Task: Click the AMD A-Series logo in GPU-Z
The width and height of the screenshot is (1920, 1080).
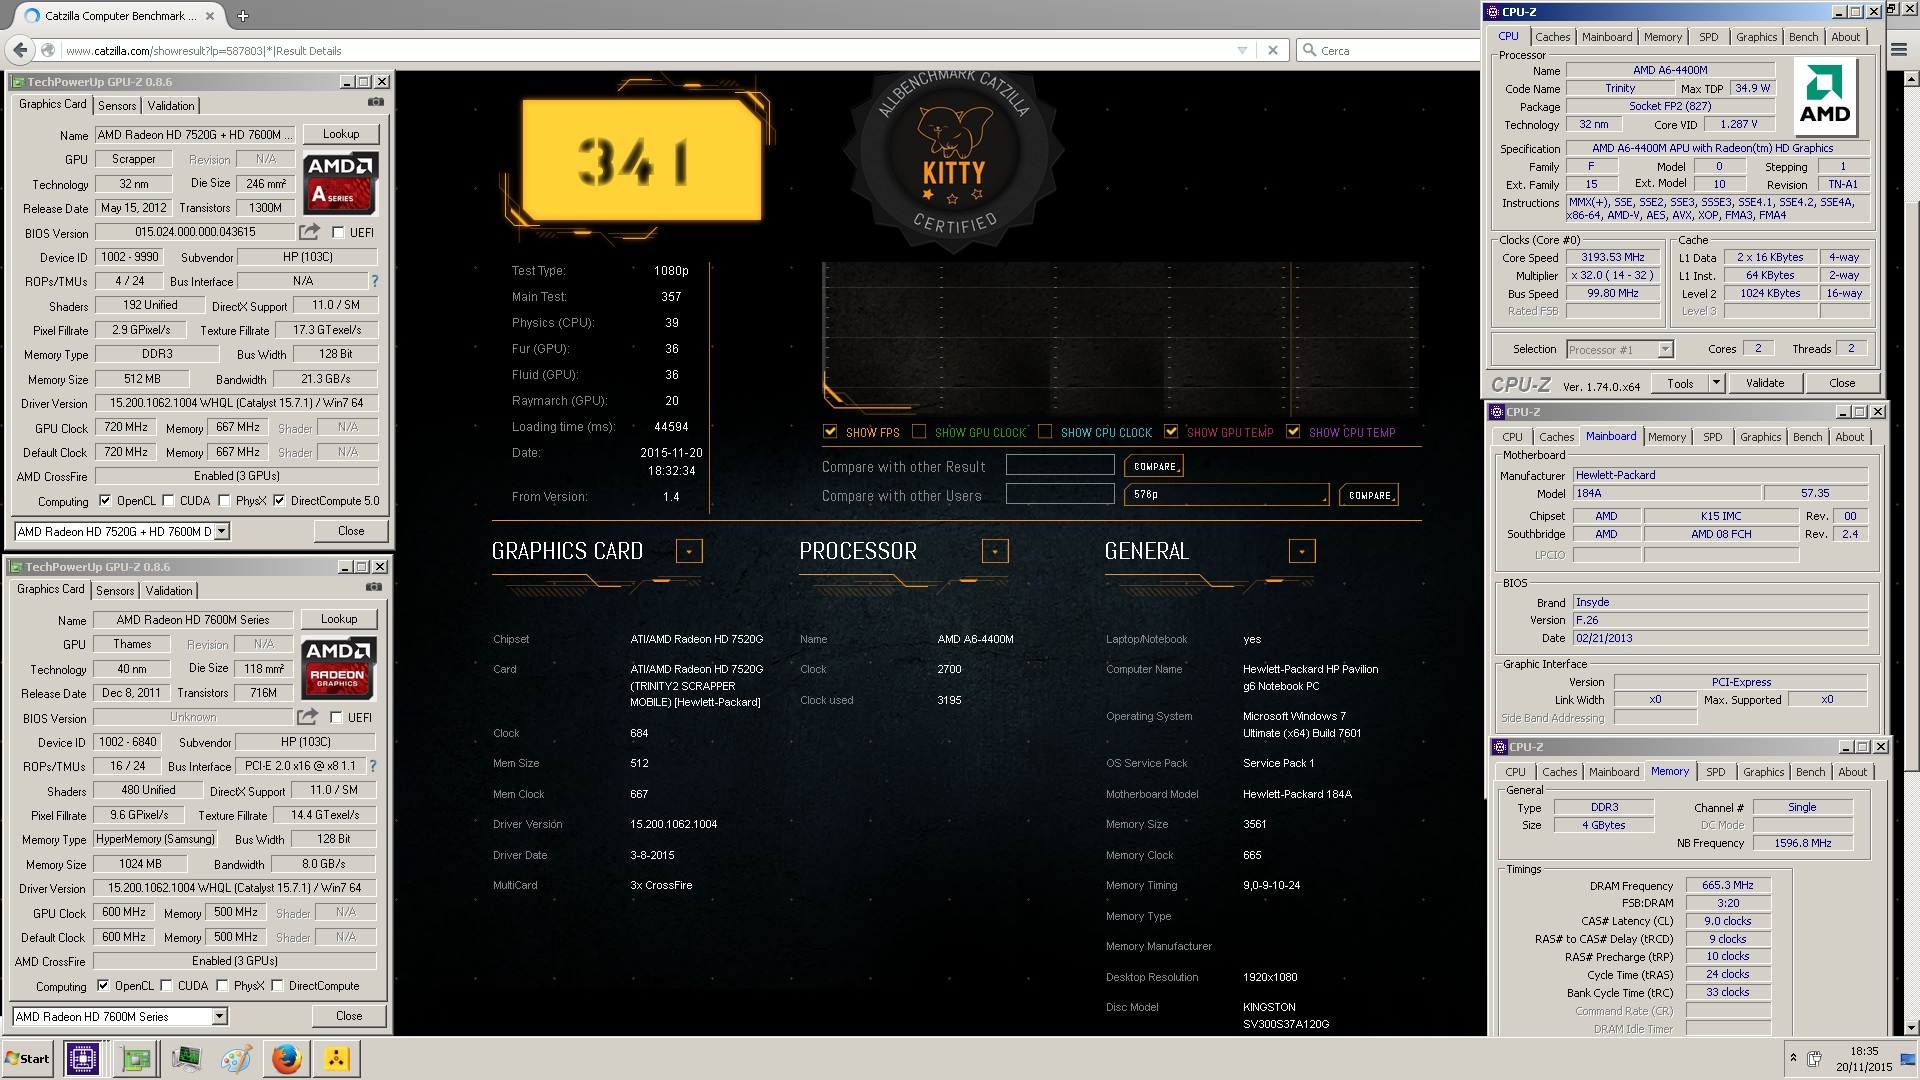Action: click(x=340, y=183)
